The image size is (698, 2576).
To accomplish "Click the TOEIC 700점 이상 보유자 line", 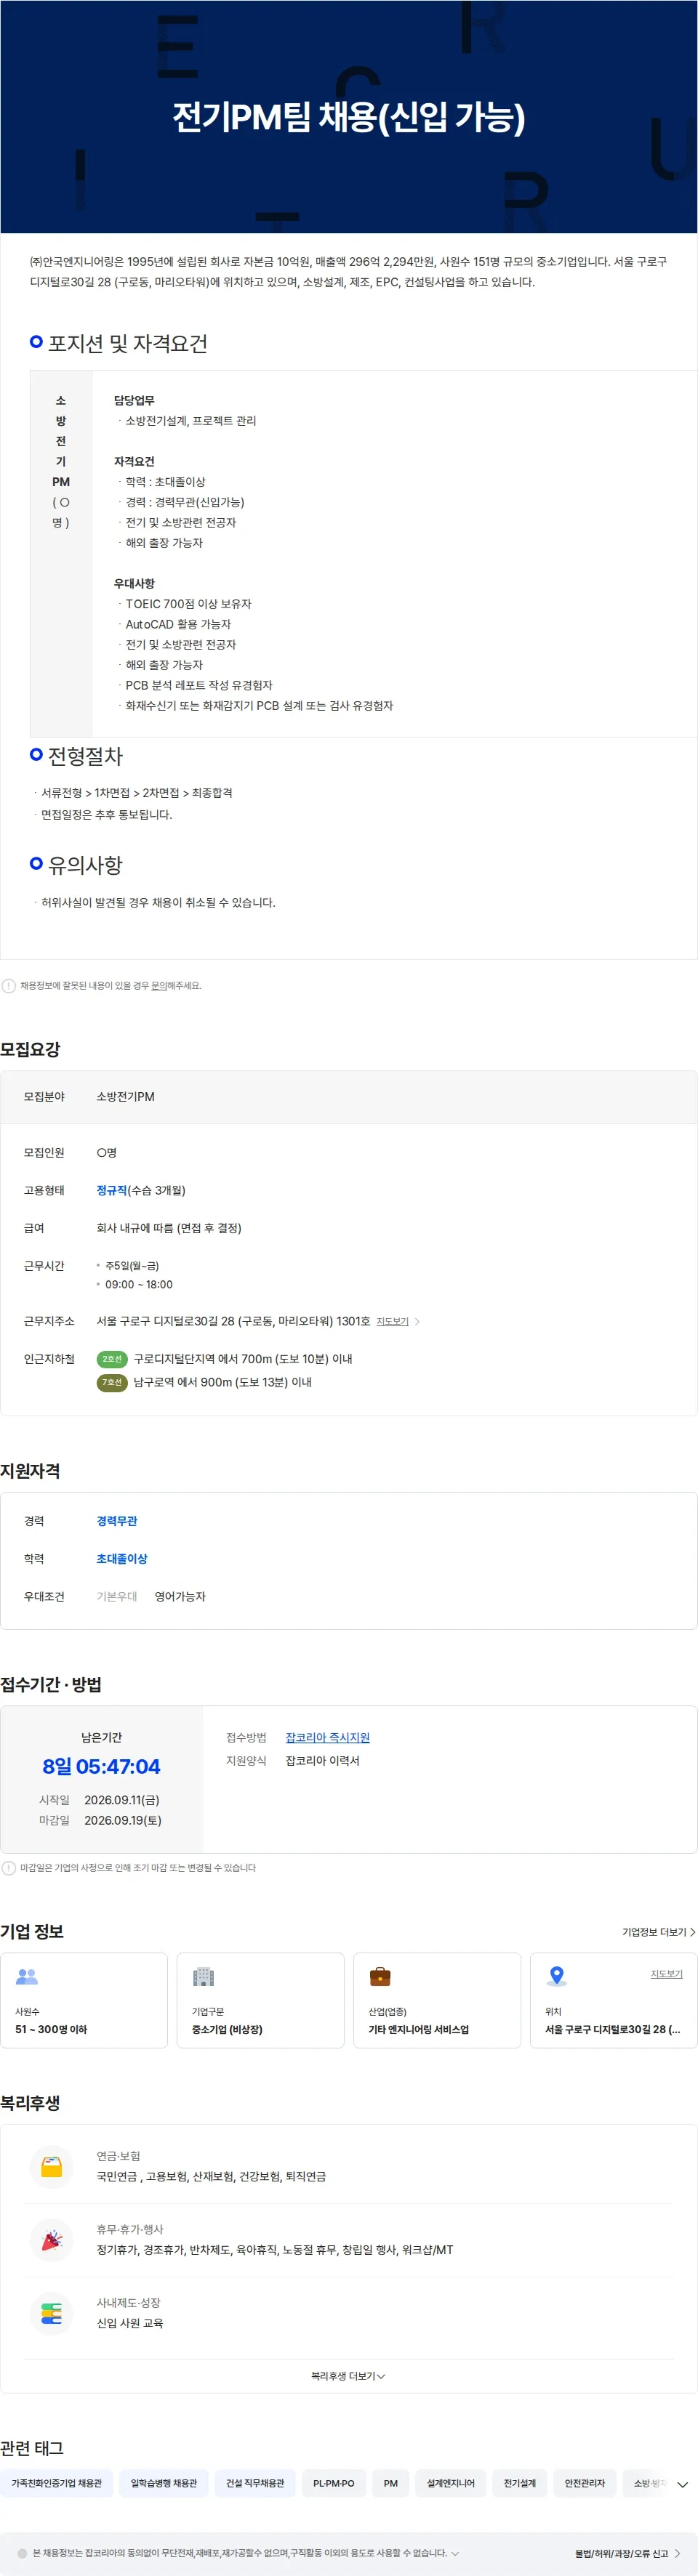I will click(188, 604).
